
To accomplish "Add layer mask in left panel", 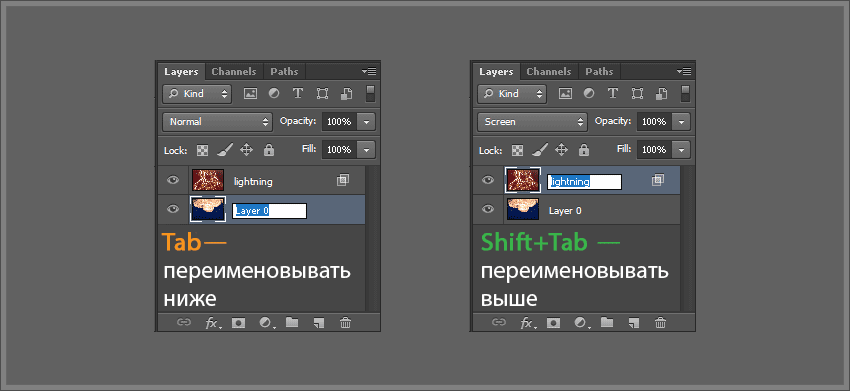I will [239, 323].
